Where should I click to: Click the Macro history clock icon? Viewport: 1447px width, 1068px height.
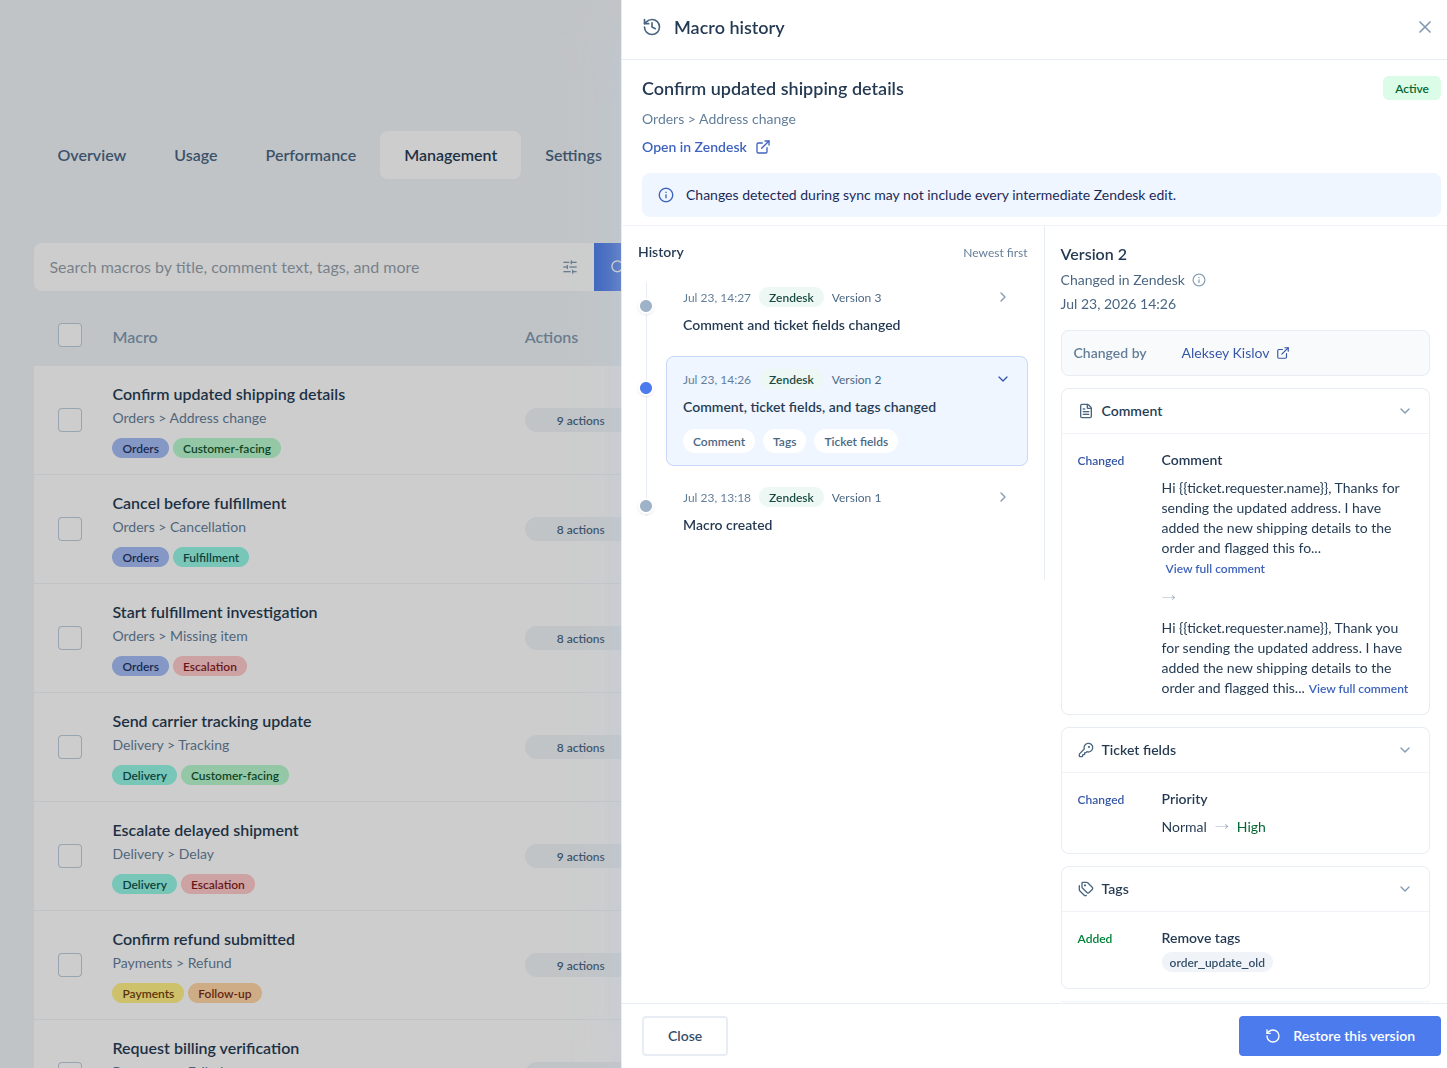(x=652, y=27)
